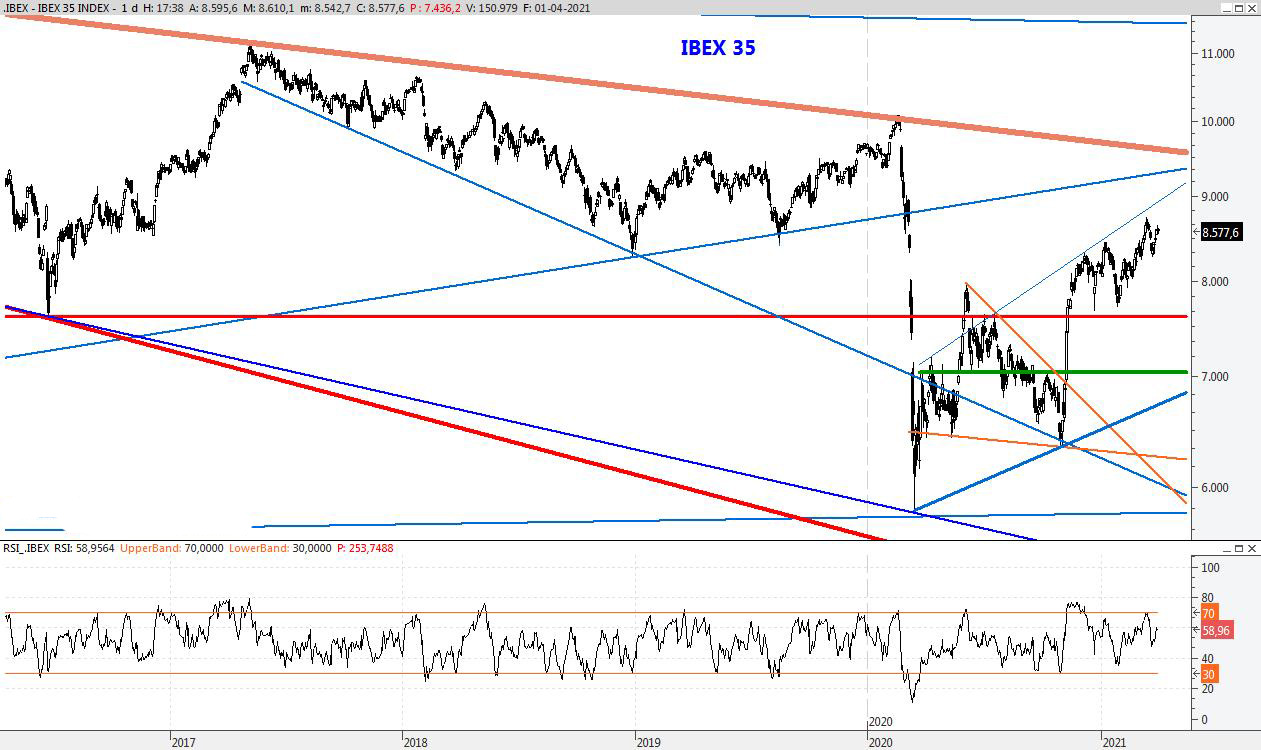Close the RSI indicator panel
The image size is (1261, 750).
[1251, 549]
